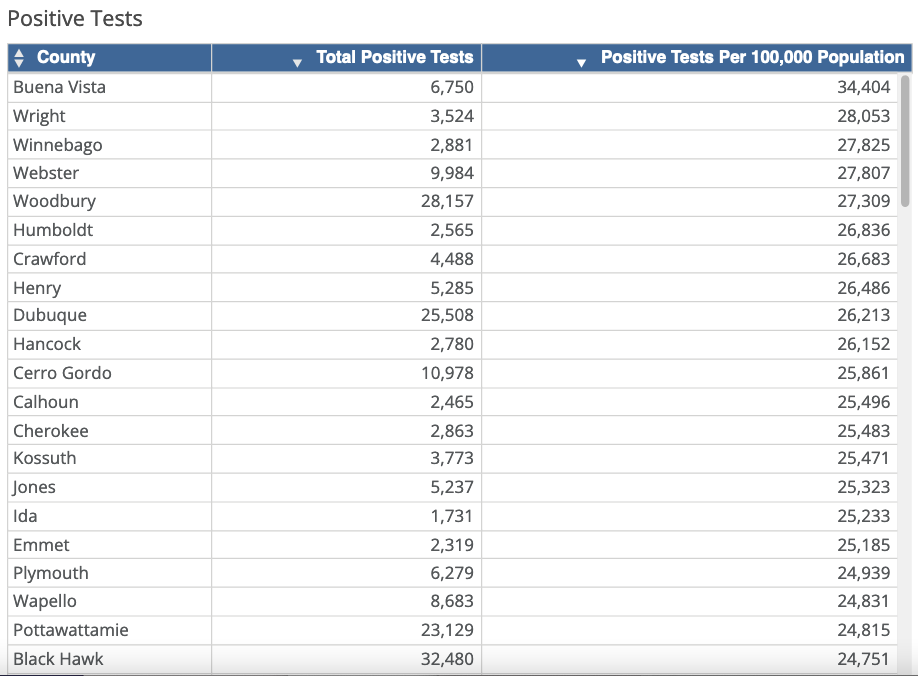Screen dimensions: 918x676
Task: Click the sort triangle in Positive Tests Per 100,000 header
Action: 581,63
